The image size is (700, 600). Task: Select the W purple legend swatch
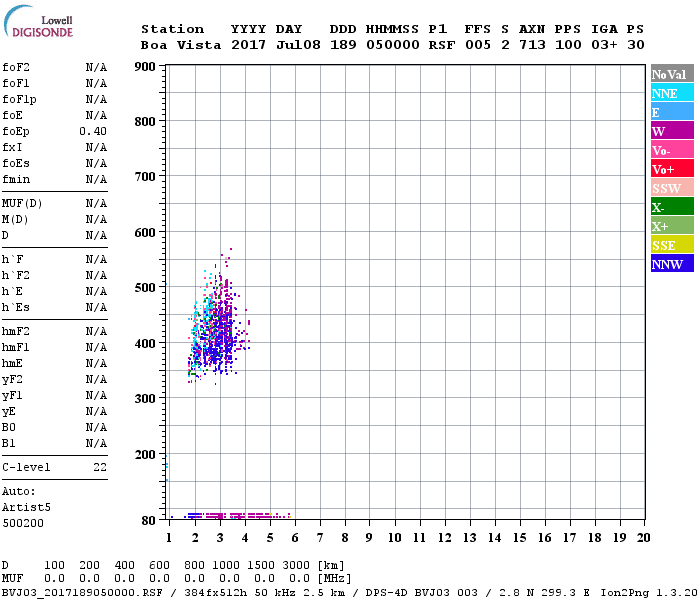pos(671,132)
